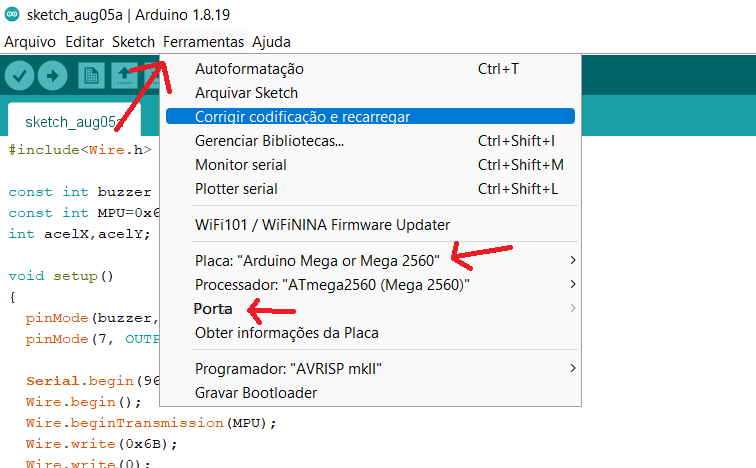Click the Open sketch up-arrow icon
756x468 pixels.
pyautogui.click(x=124, y=76)
